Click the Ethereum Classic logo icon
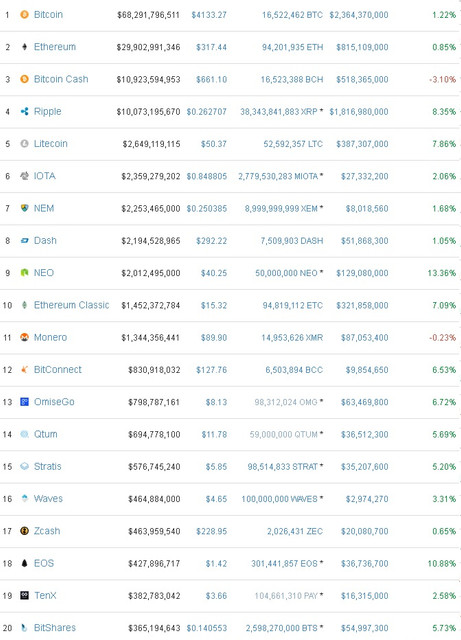The image size is (461, 640). click(x=24, y=305)
